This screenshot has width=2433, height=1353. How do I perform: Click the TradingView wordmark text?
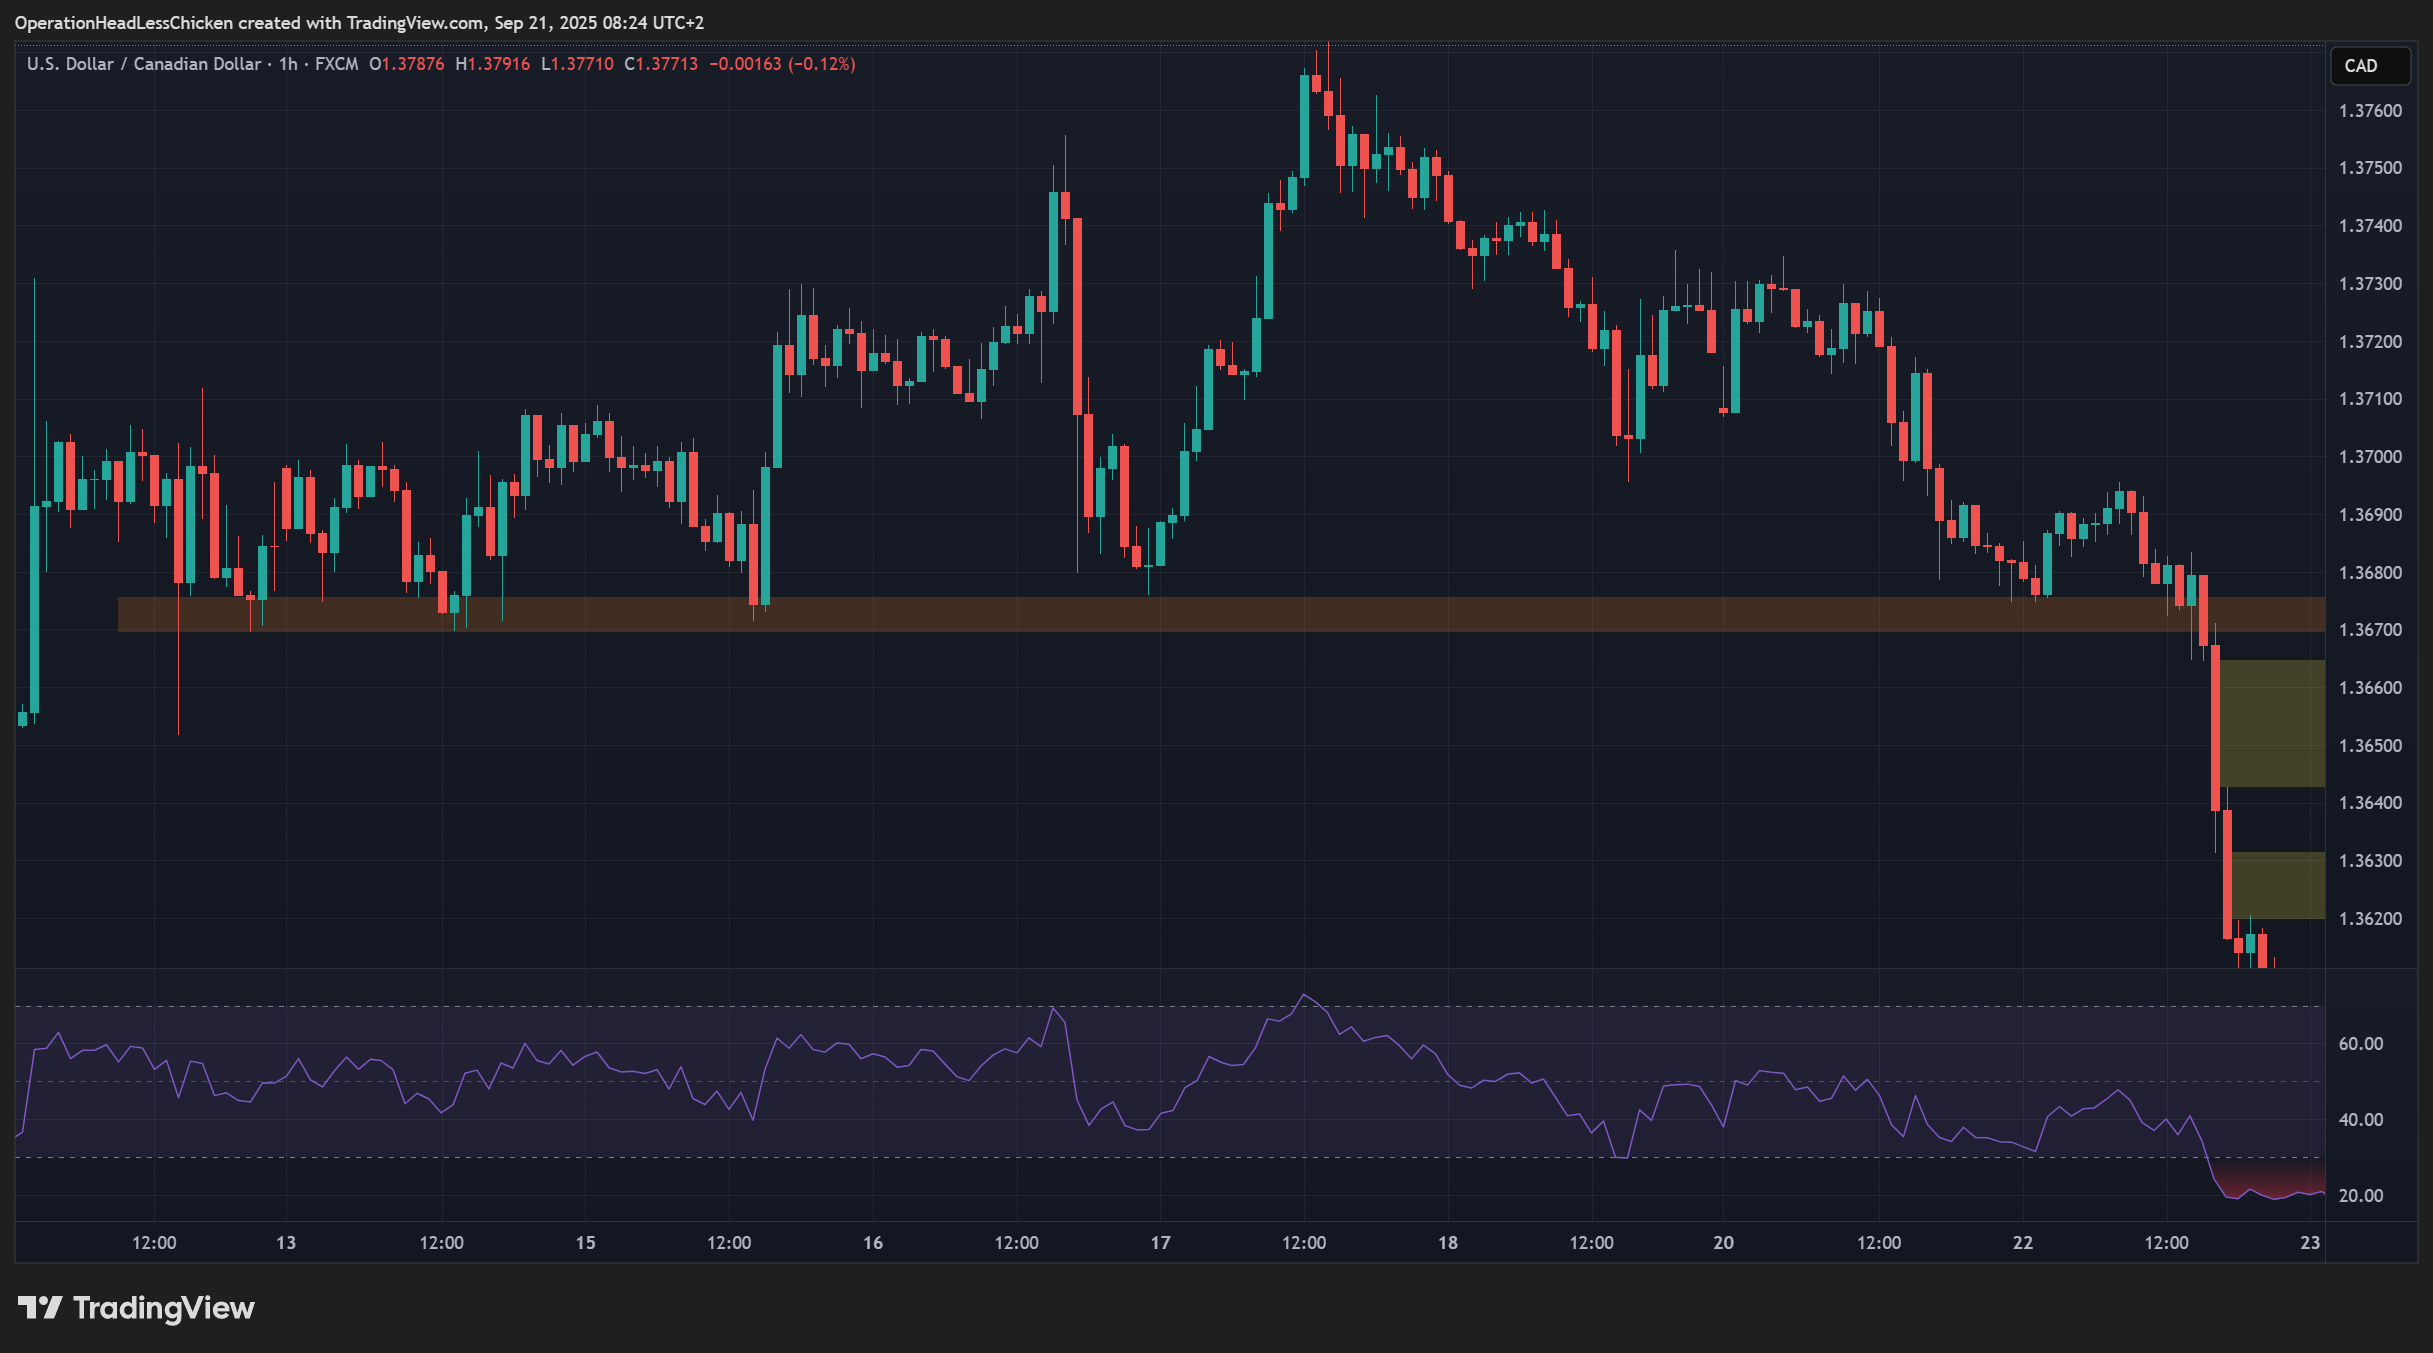[x=164, y=1308]
